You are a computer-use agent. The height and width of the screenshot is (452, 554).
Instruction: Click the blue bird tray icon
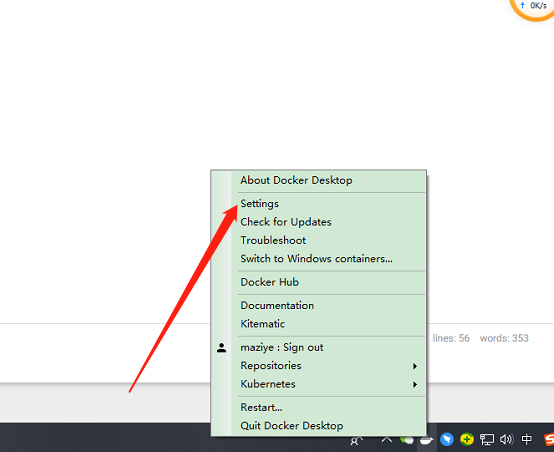click(x=447, y=440)
